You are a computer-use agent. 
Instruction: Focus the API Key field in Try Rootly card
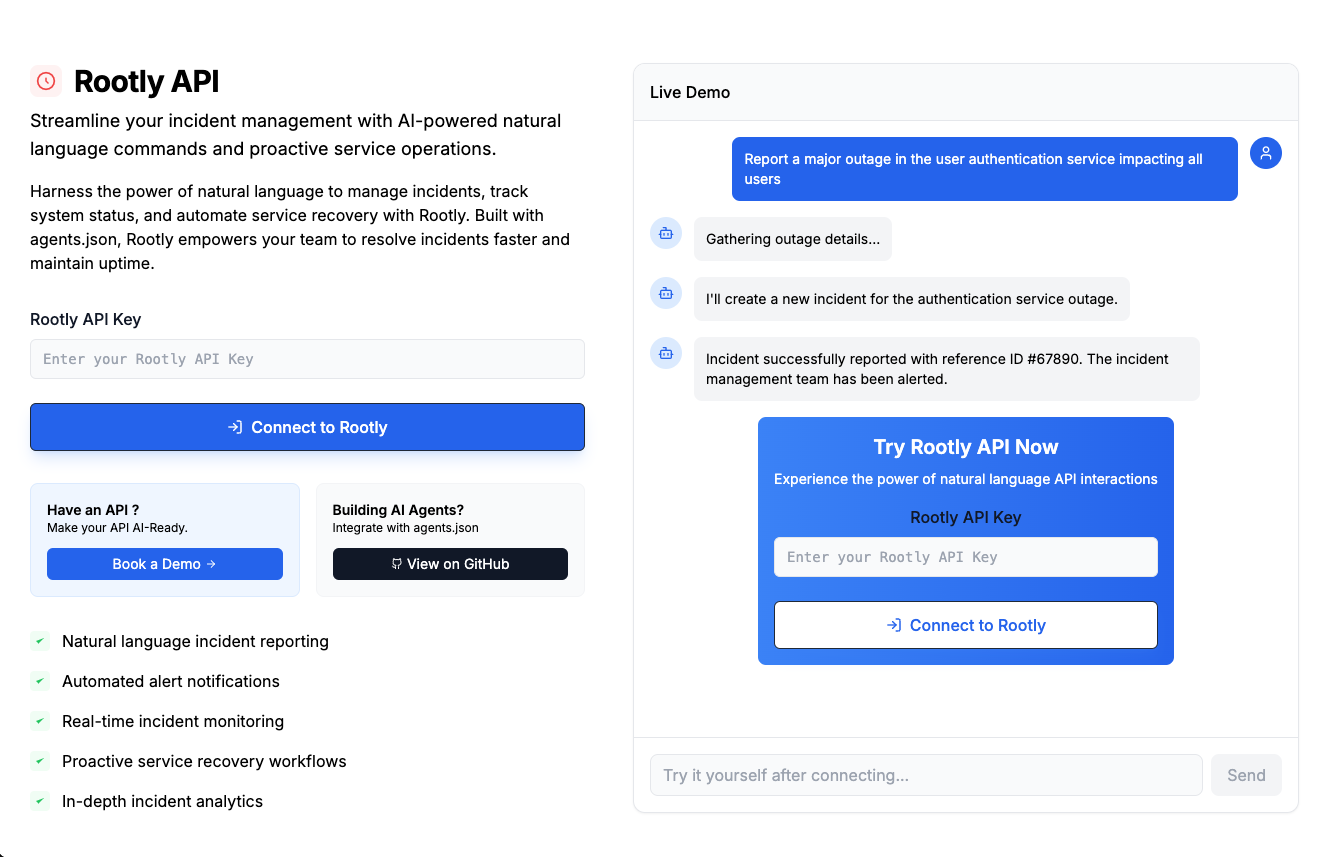coord(965,557)
